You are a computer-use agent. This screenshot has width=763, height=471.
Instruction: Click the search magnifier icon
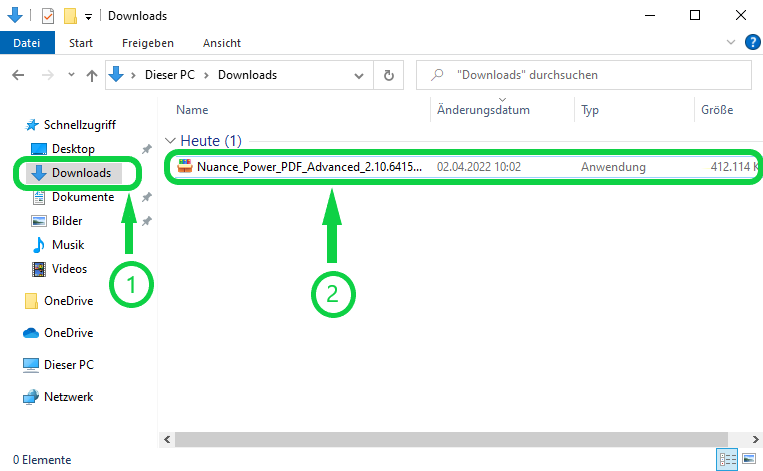[x=437, y=75]
